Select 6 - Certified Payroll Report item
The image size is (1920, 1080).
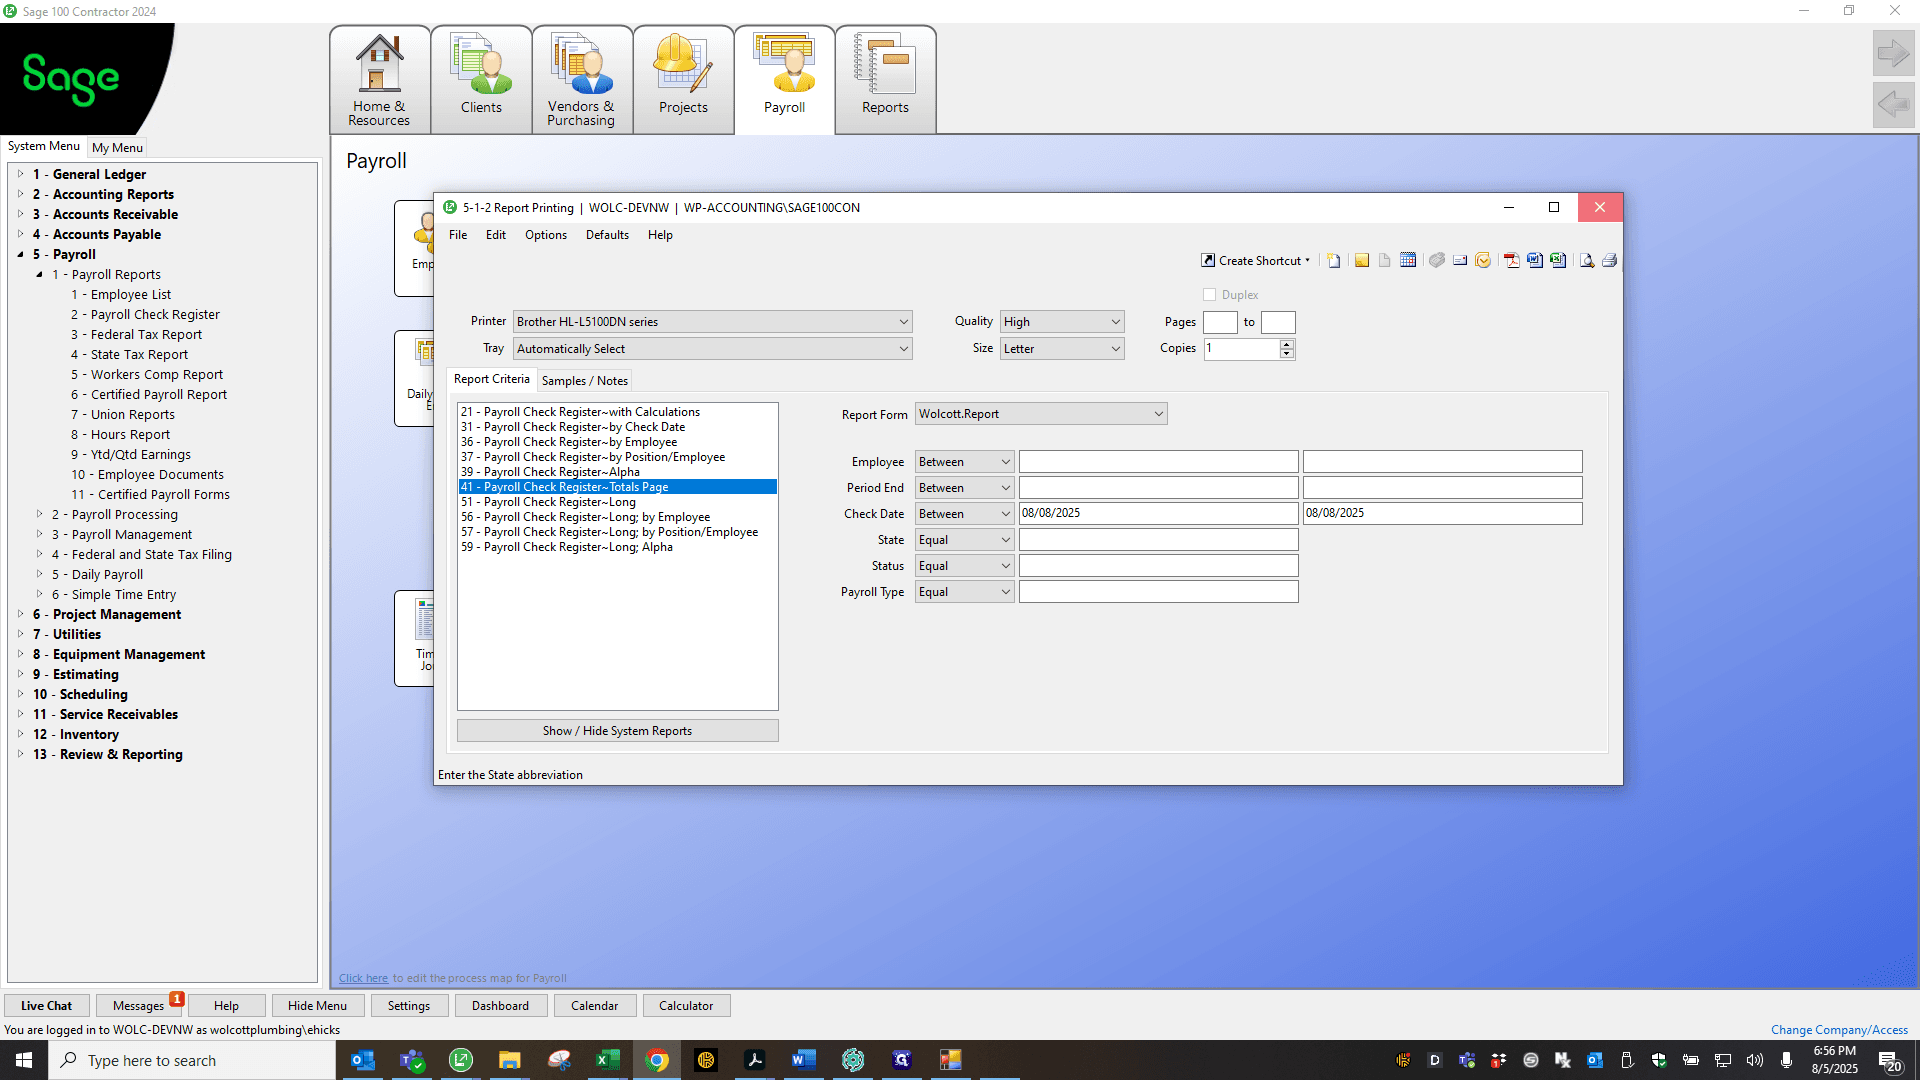tap(149, 394)
